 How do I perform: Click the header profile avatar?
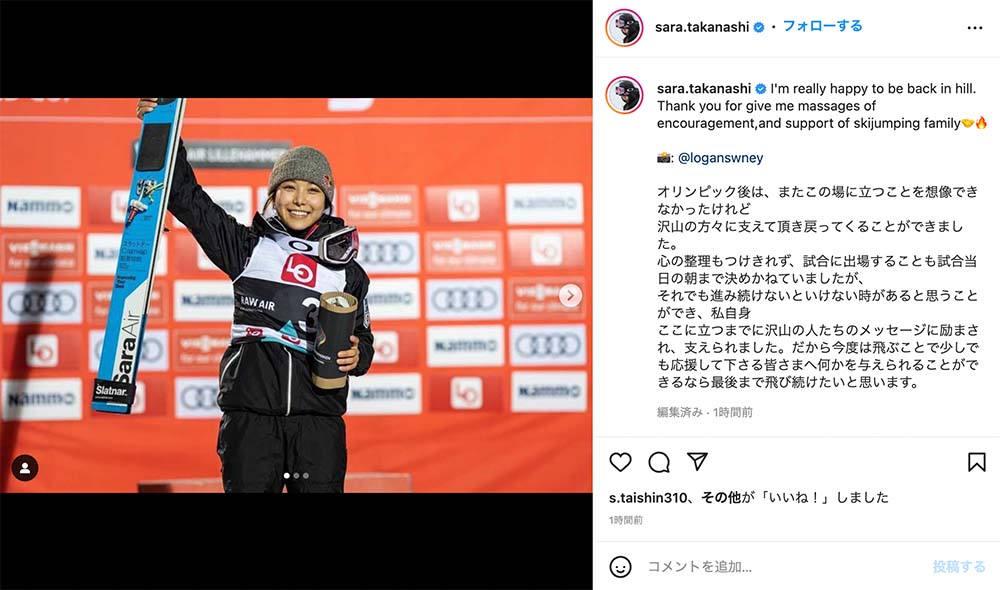(624, 27)
